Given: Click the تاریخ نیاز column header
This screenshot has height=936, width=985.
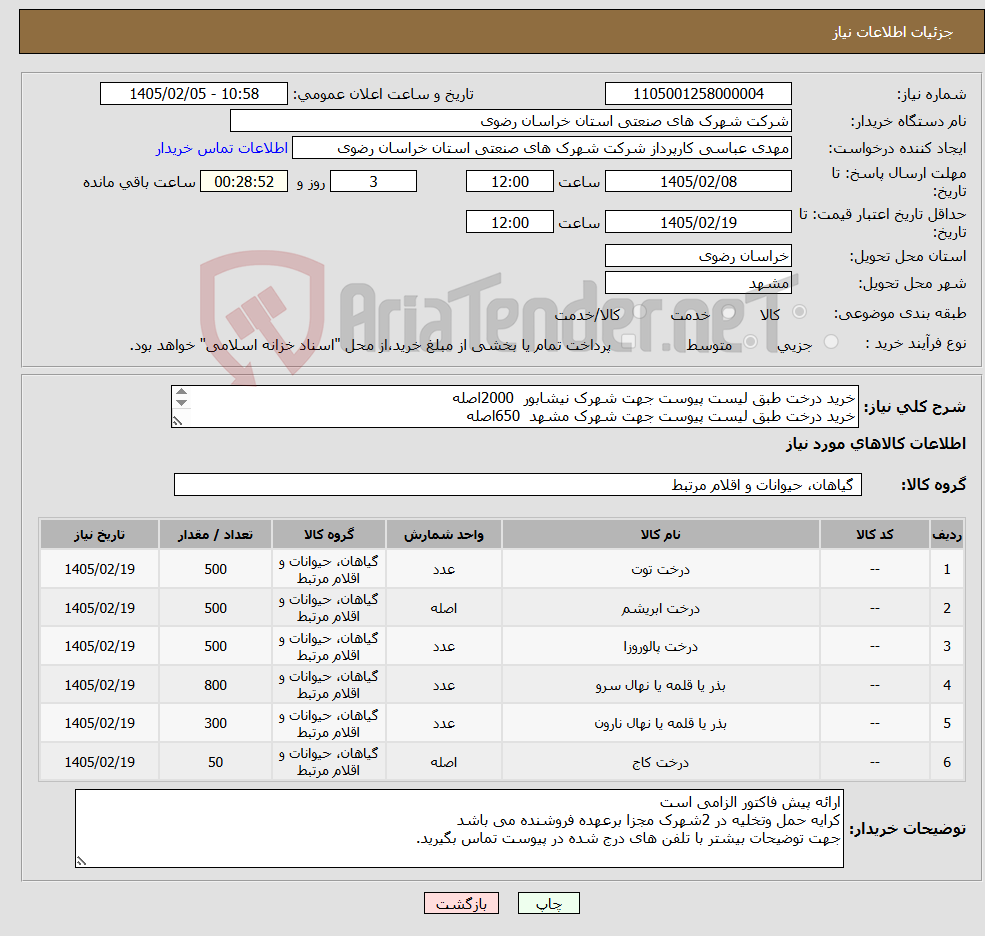Looking at the screenshot, I should click(x=99, y=535).
